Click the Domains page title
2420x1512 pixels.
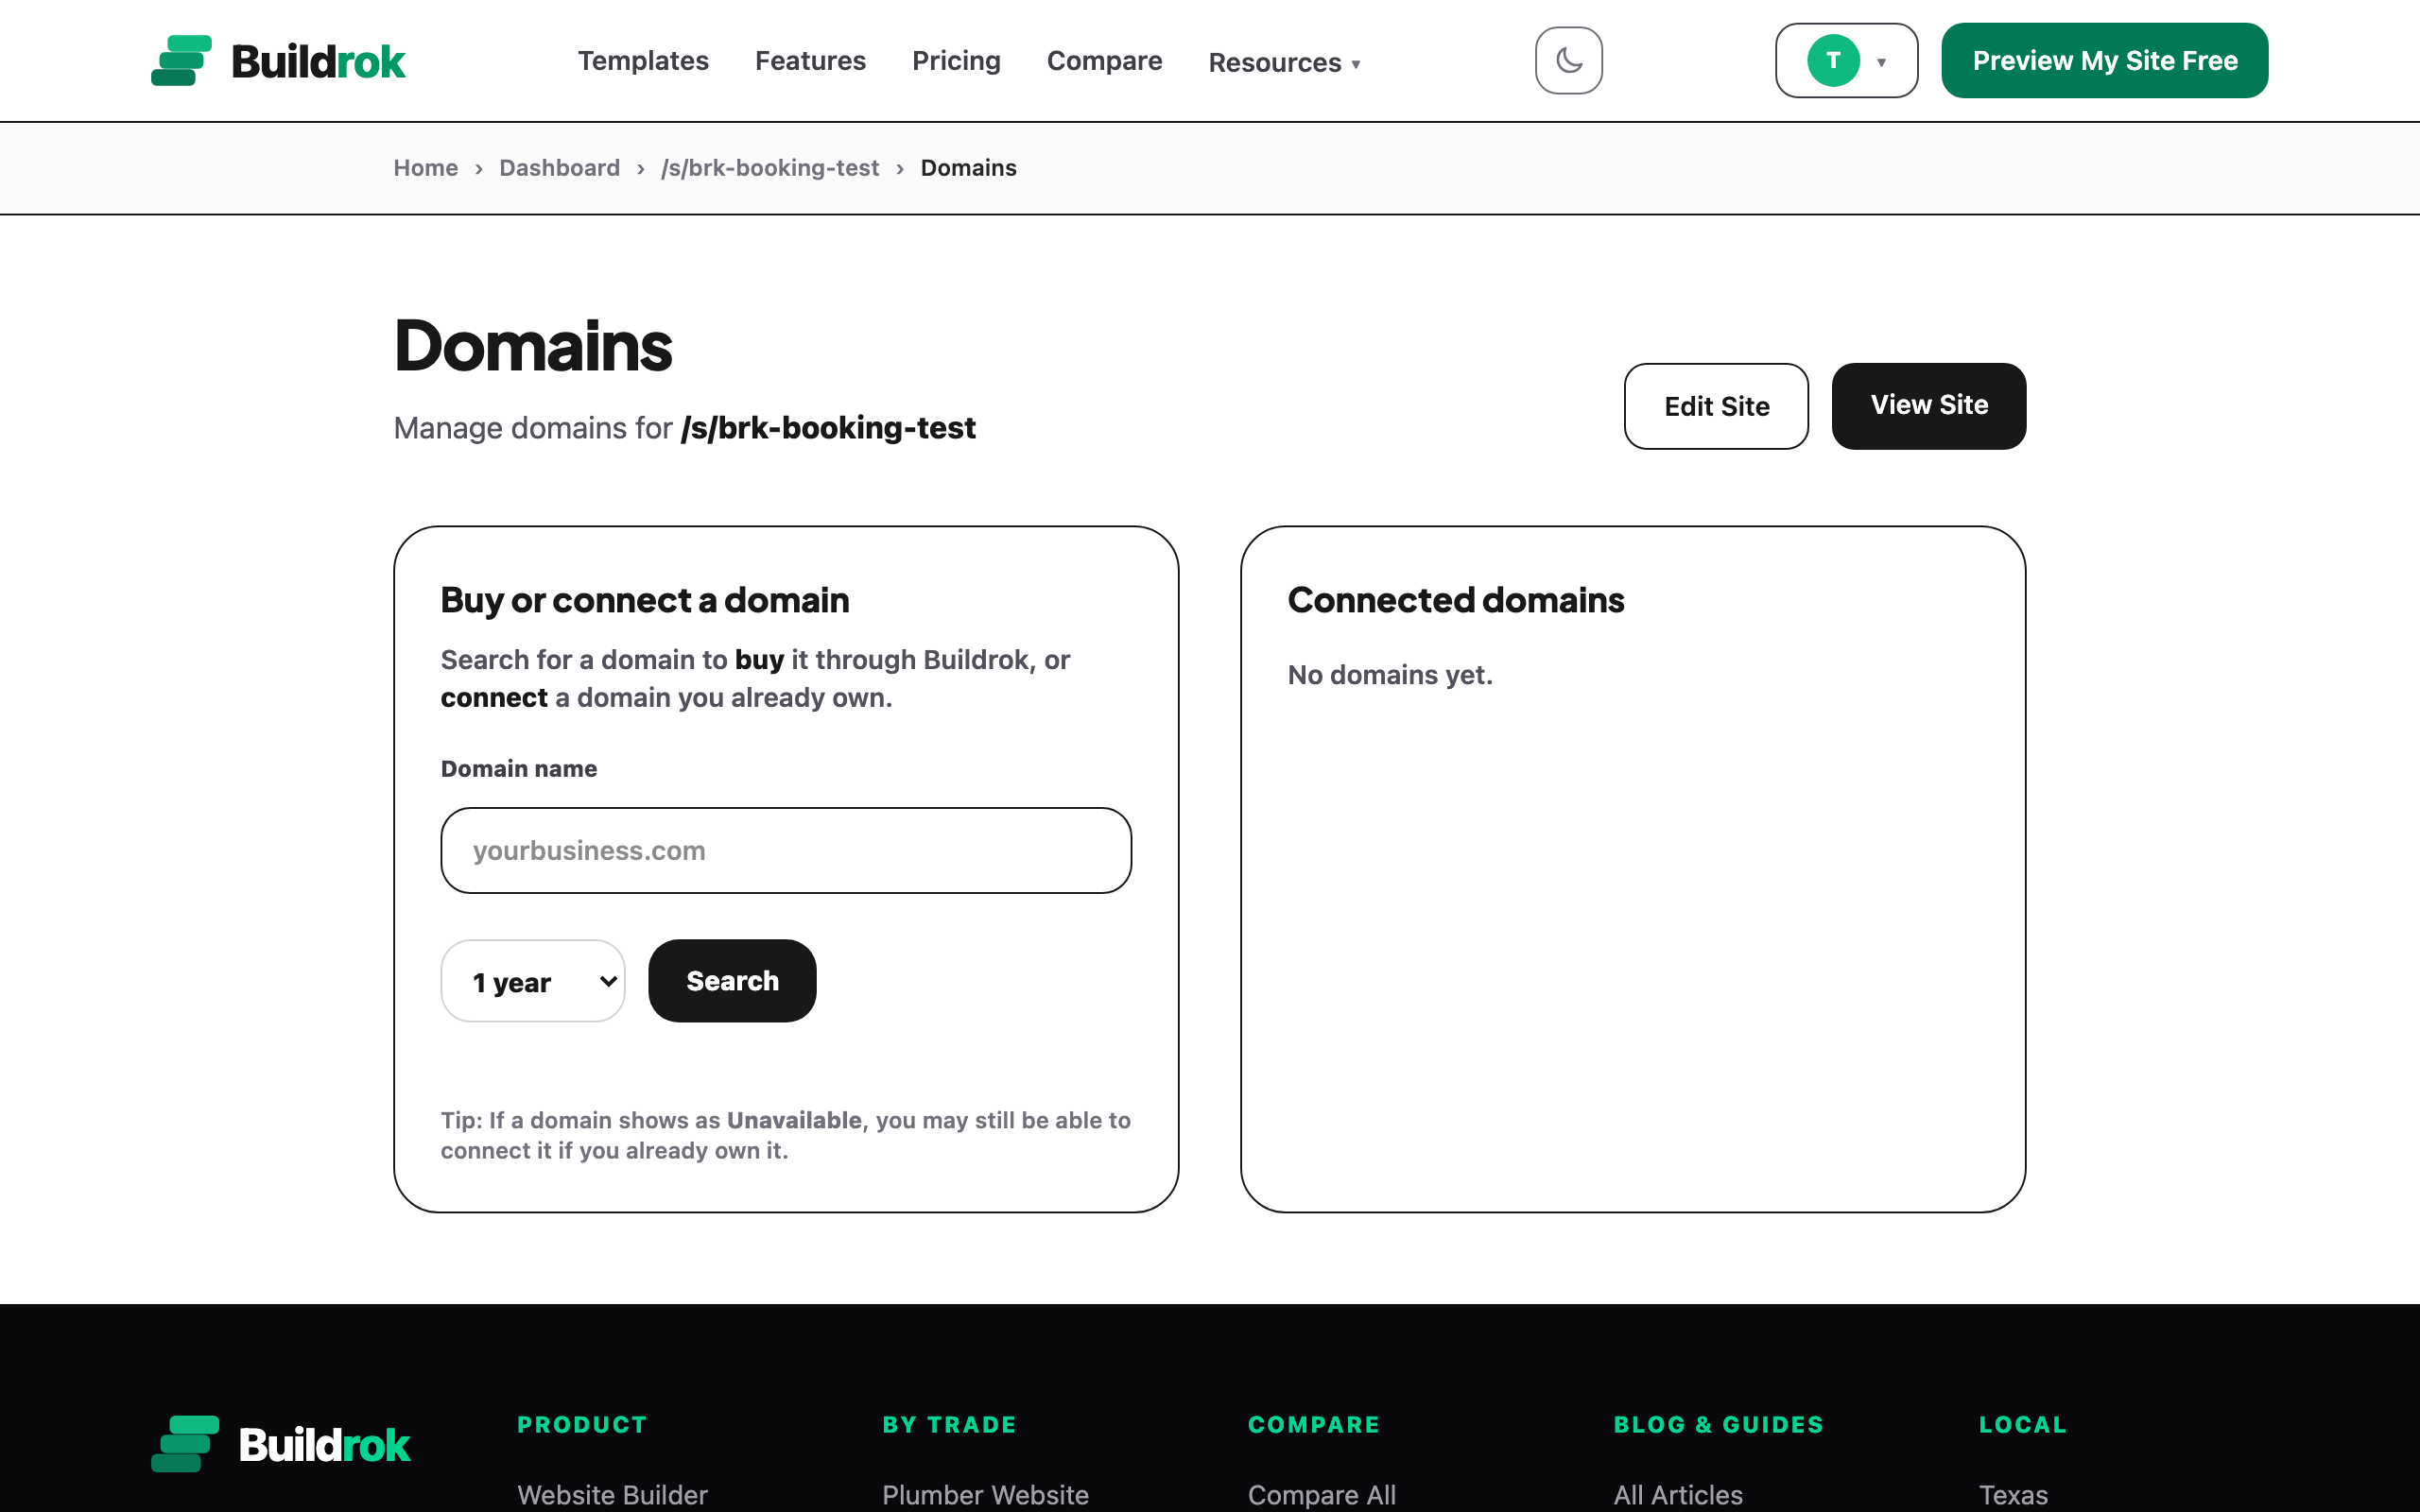click(533, 346)
